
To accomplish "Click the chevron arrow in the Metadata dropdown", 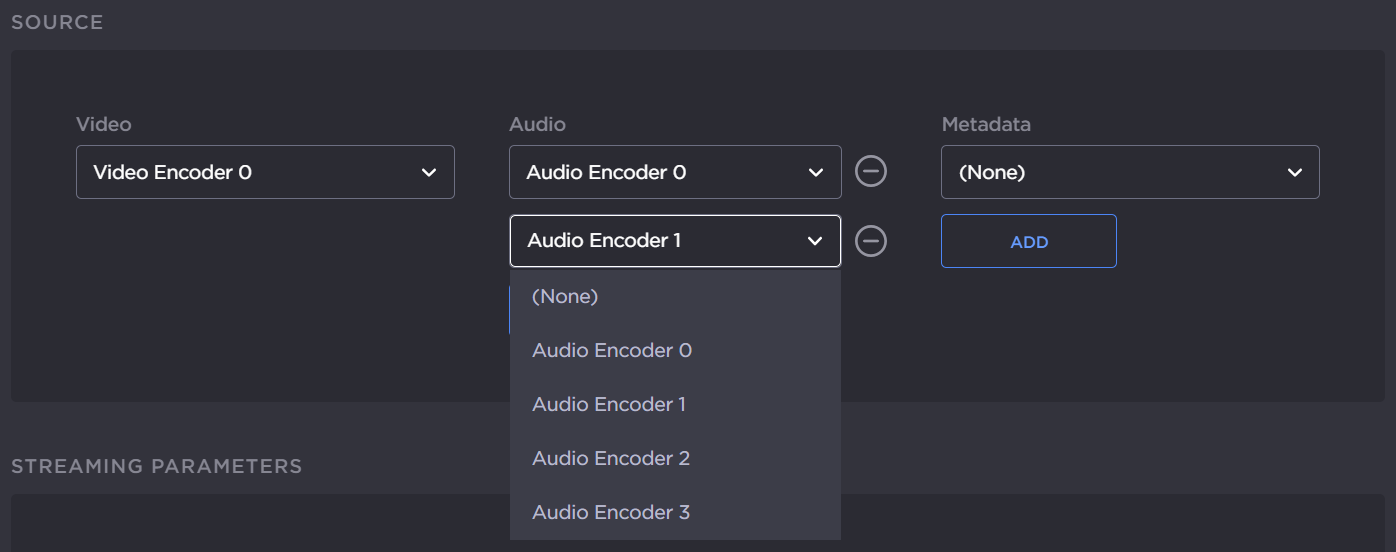I will pos(1295,173).
